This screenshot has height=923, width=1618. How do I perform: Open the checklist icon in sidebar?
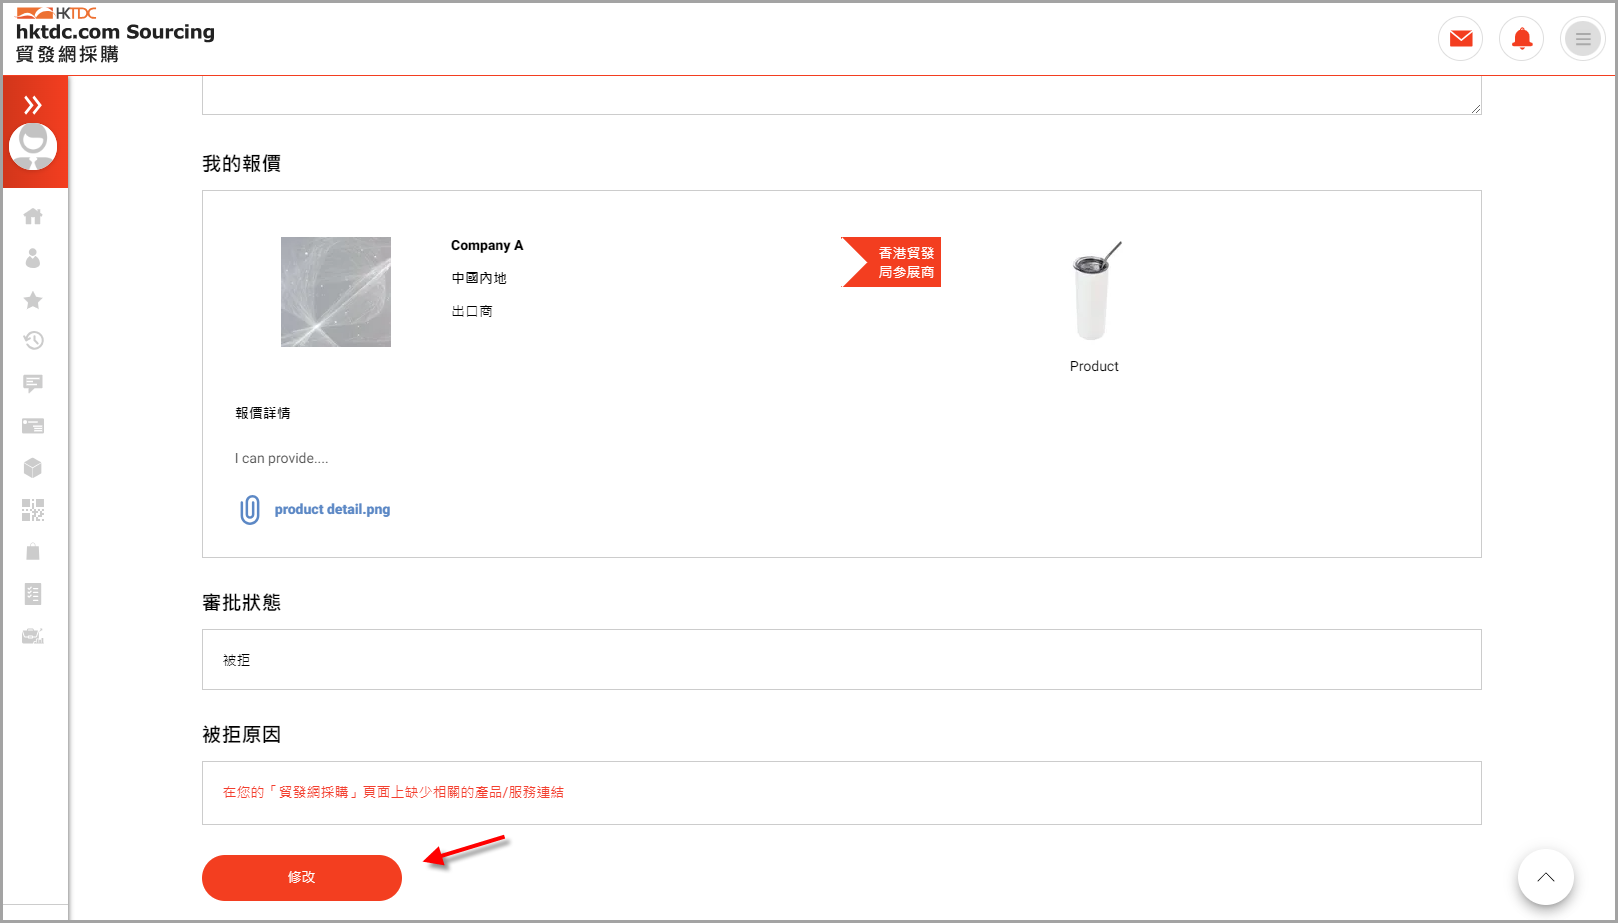[x=33, y=594]
